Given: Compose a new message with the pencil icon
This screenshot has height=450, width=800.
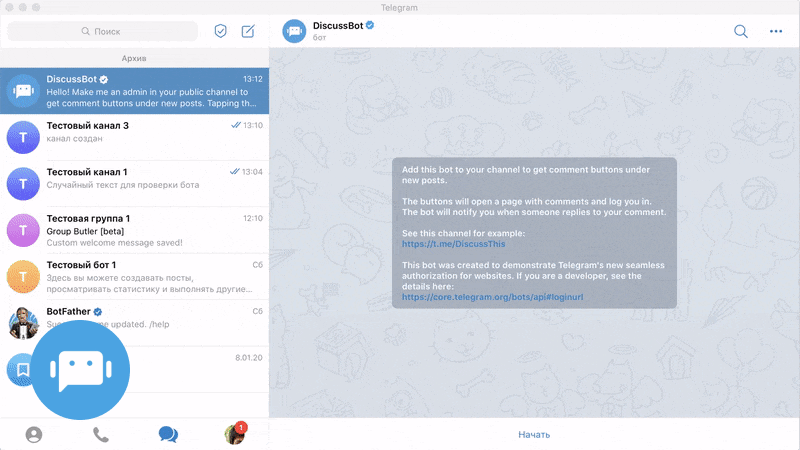Looking at the screenshot, I should (248, 31).
